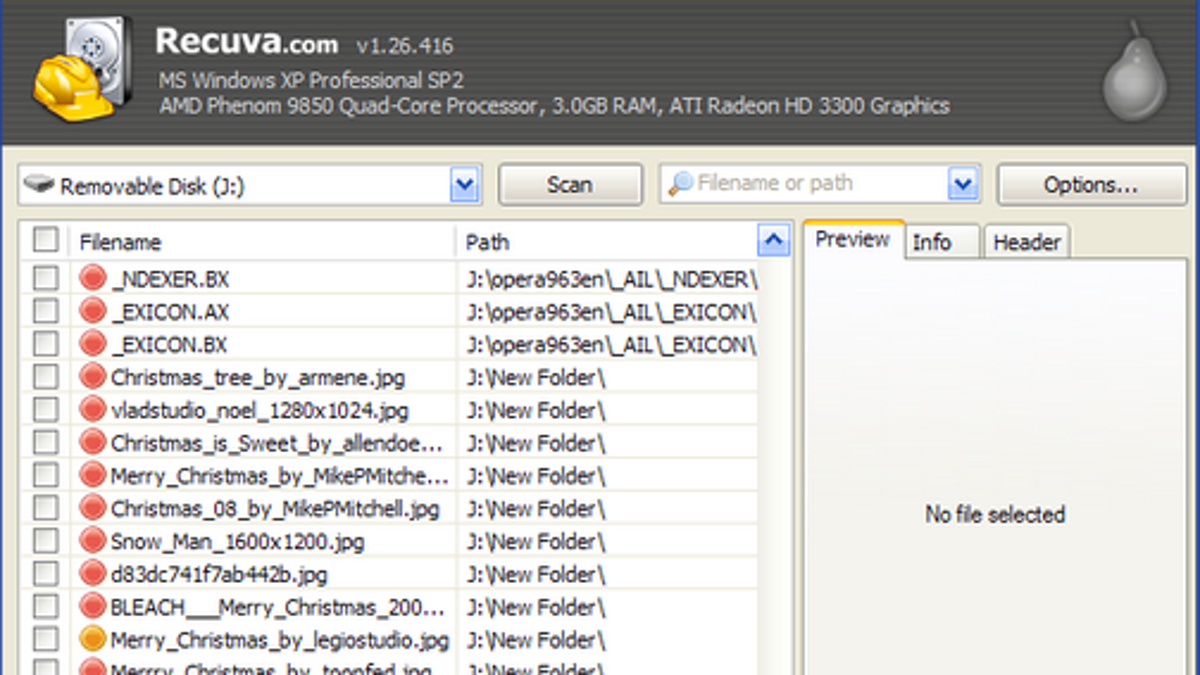Click the removable disk drive icon

pyautogui.click(x=38, y=186)
